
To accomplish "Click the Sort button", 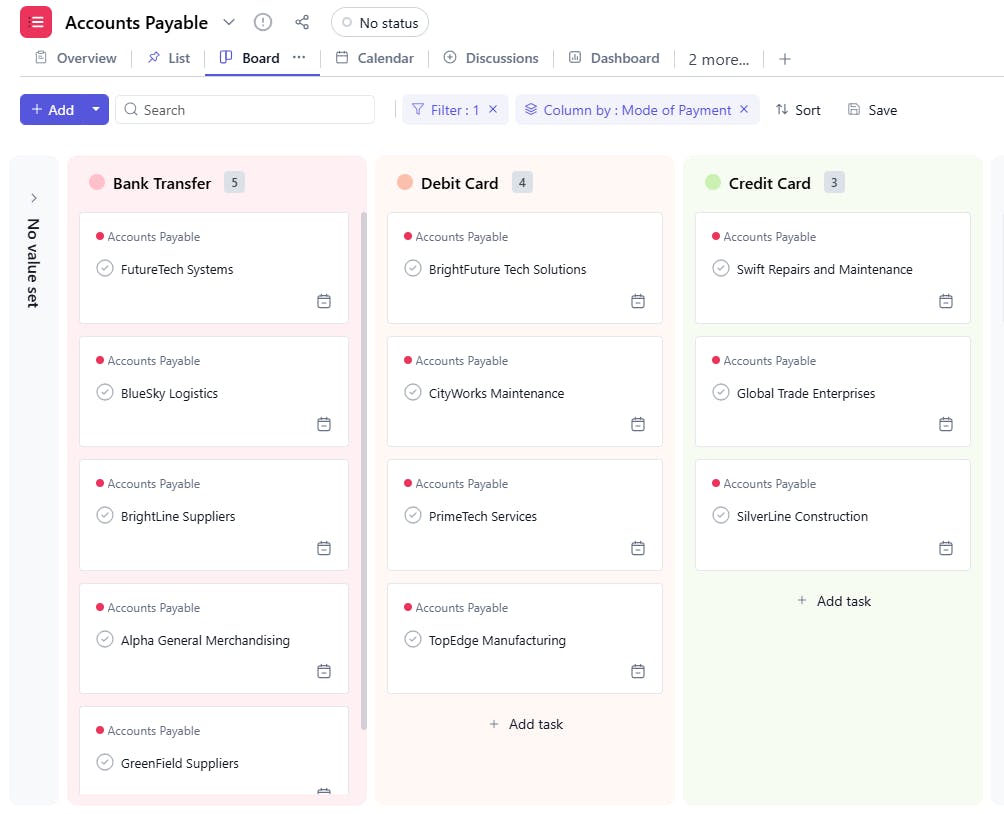I will [798, 110].
